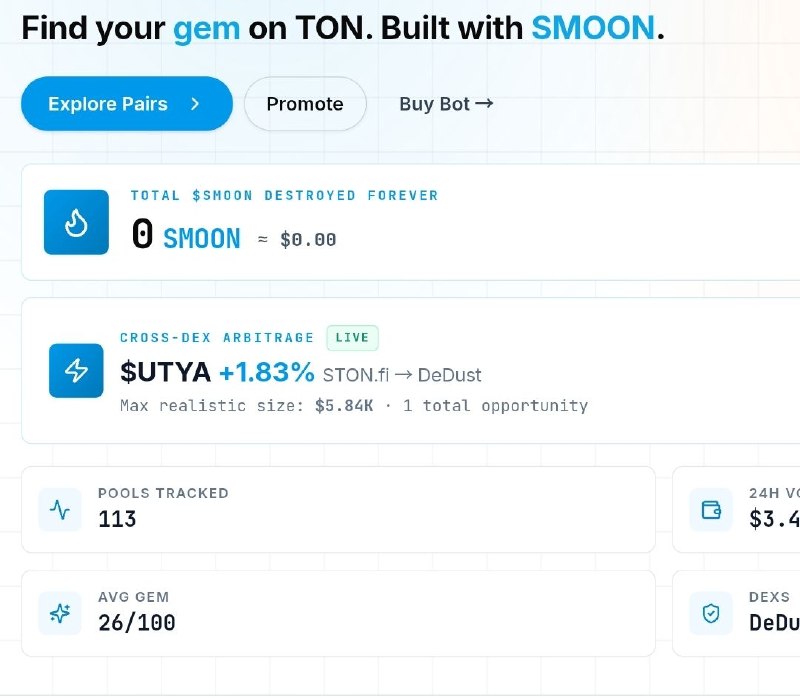This screenshot has height=698, width=800.
Task: Open the Avg Gem 26/100 stat card
Action: 338,613
